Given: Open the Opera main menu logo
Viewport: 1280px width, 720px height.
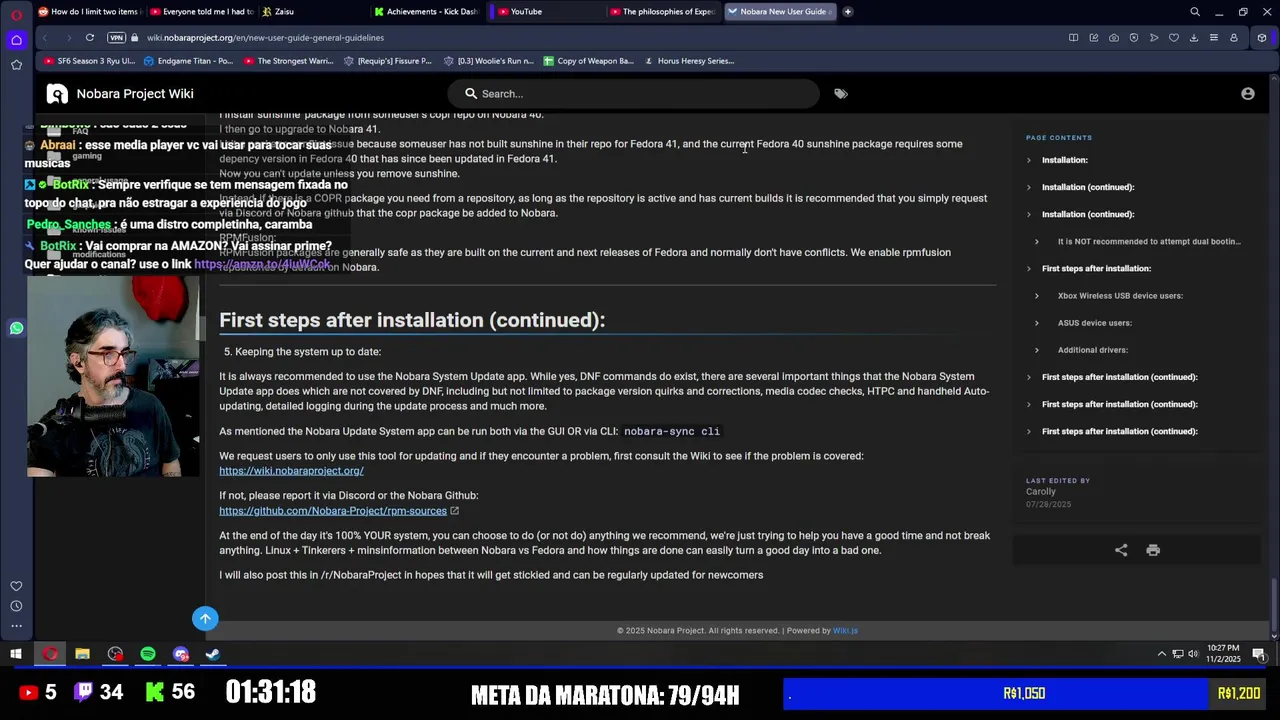Looking at the screenshot, I should (x=16, y=13).
